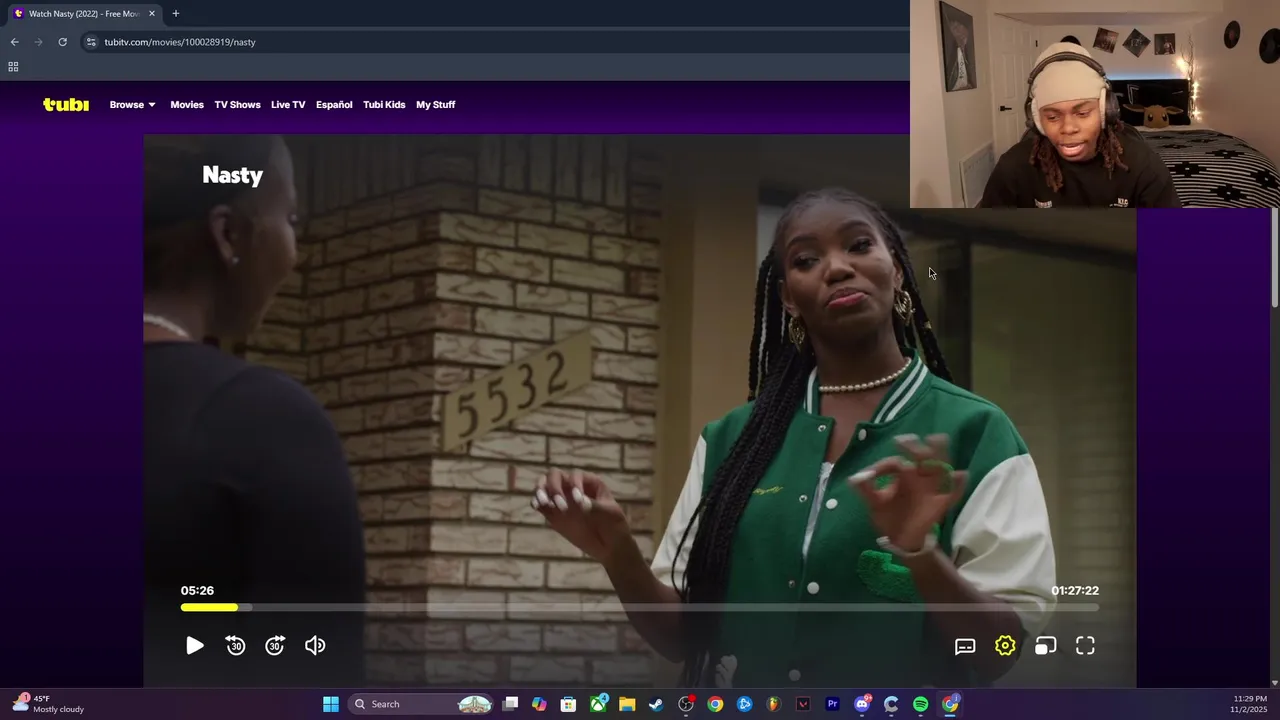The height and width of the screenshot is (720, 1280).
Task: Open the subtitles and captions menu
Action: tap(965, 646)
